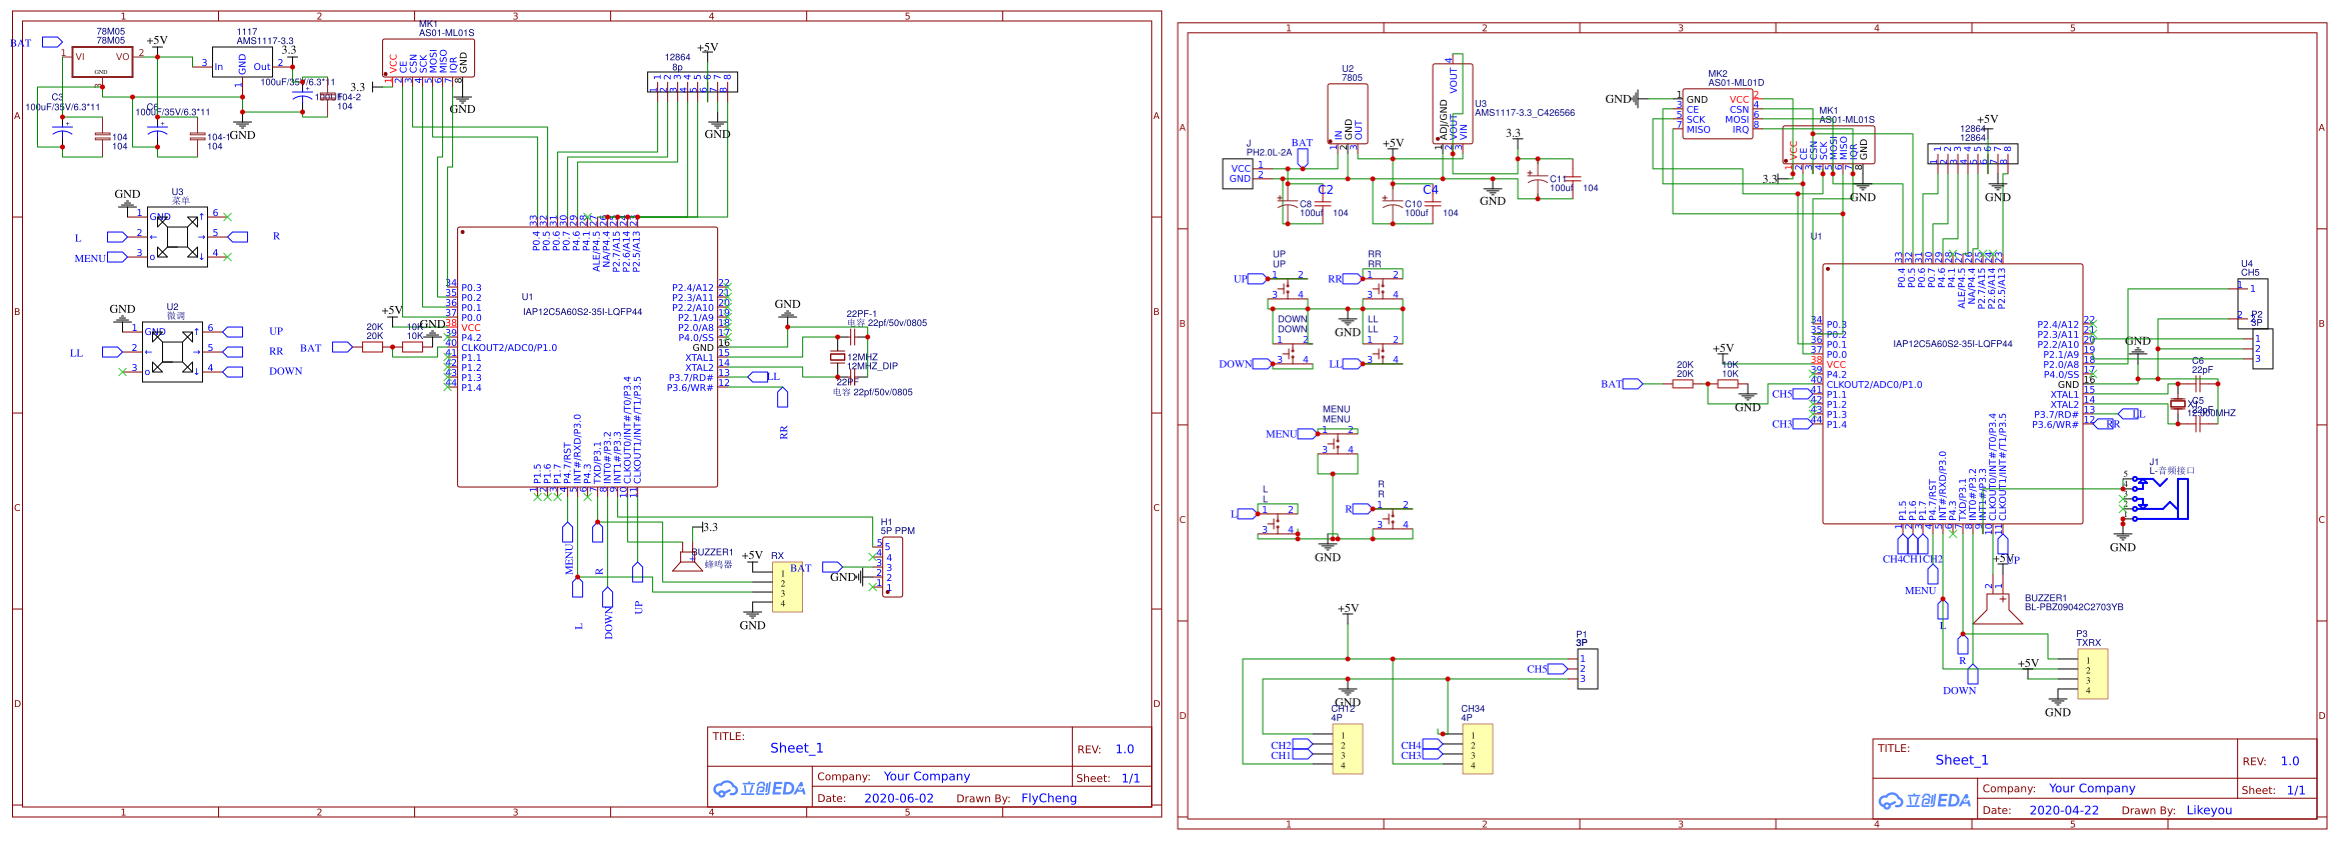Click the AMS1117-3.3 regulator box in left sheet
This screenshot has height=849, width=2347.
242,62
